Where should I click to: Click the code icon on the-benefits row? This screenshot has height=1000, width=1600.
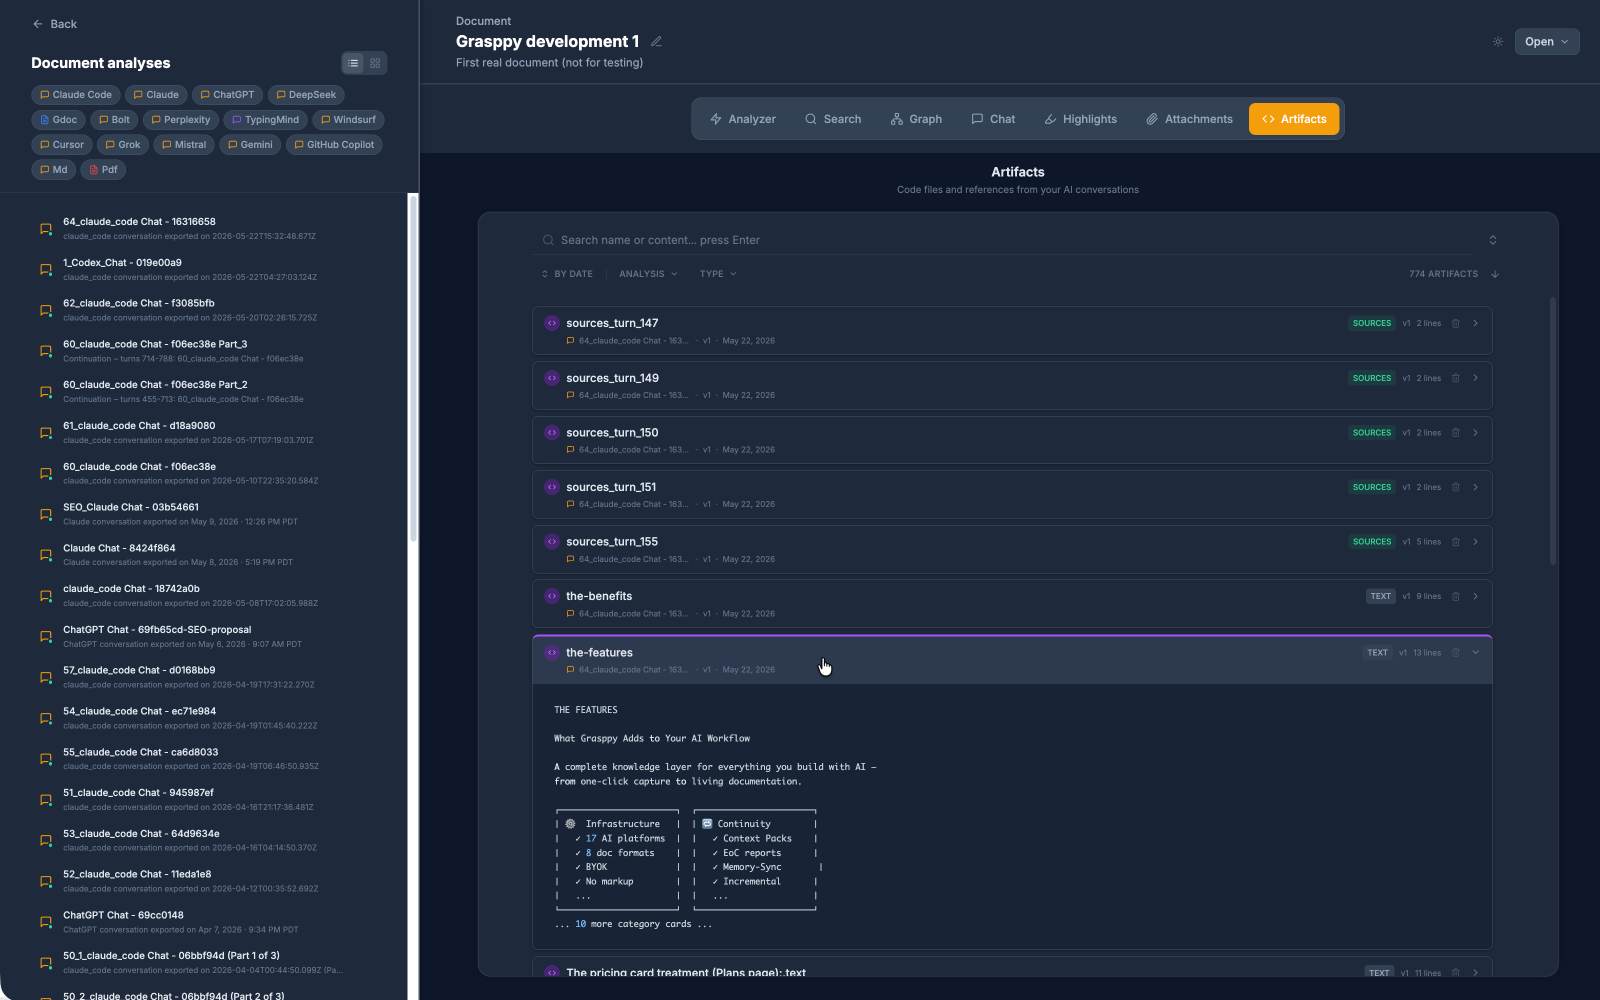tap(552, 596)
